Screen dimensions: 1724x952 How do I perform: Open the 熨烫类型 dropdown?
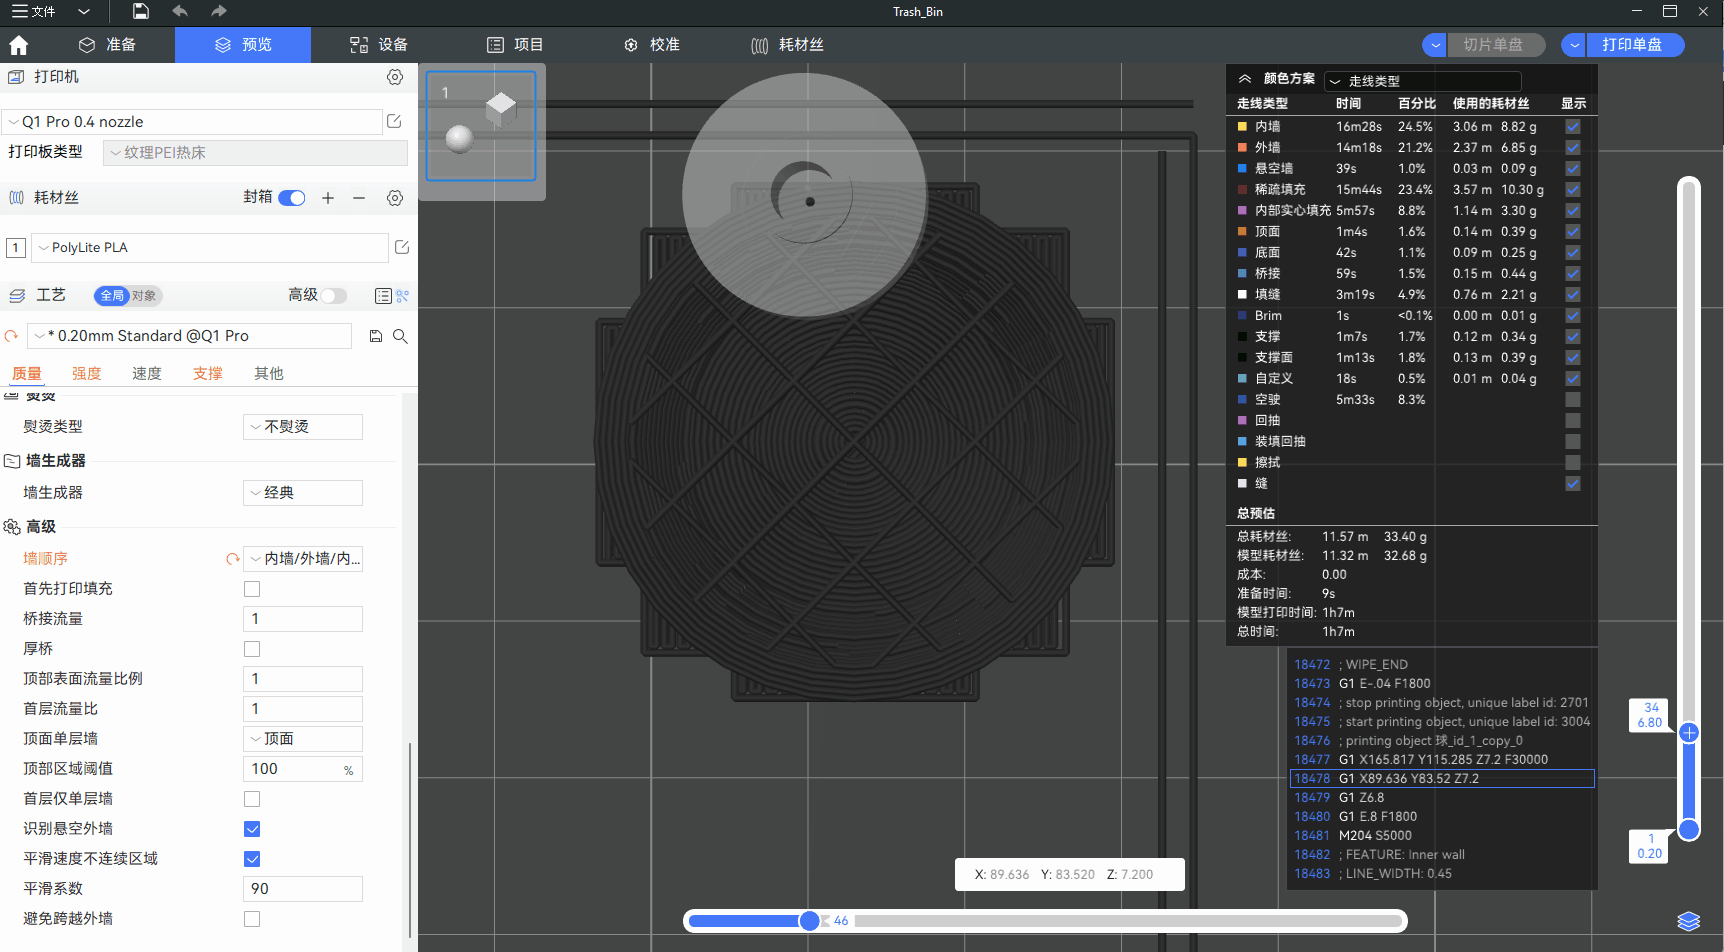coord(303,427)
